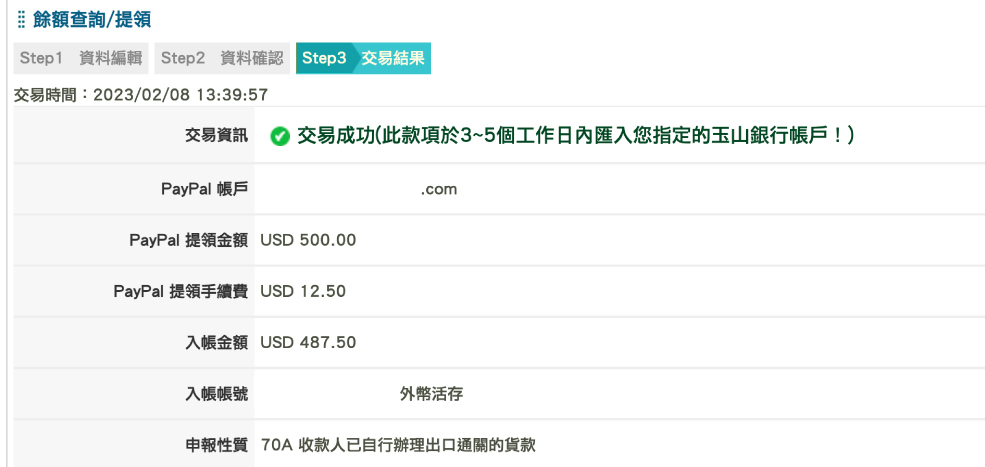The image size is (985, 467).
Task: Select the Step2 資料確認 step tab
Action: 222,58
